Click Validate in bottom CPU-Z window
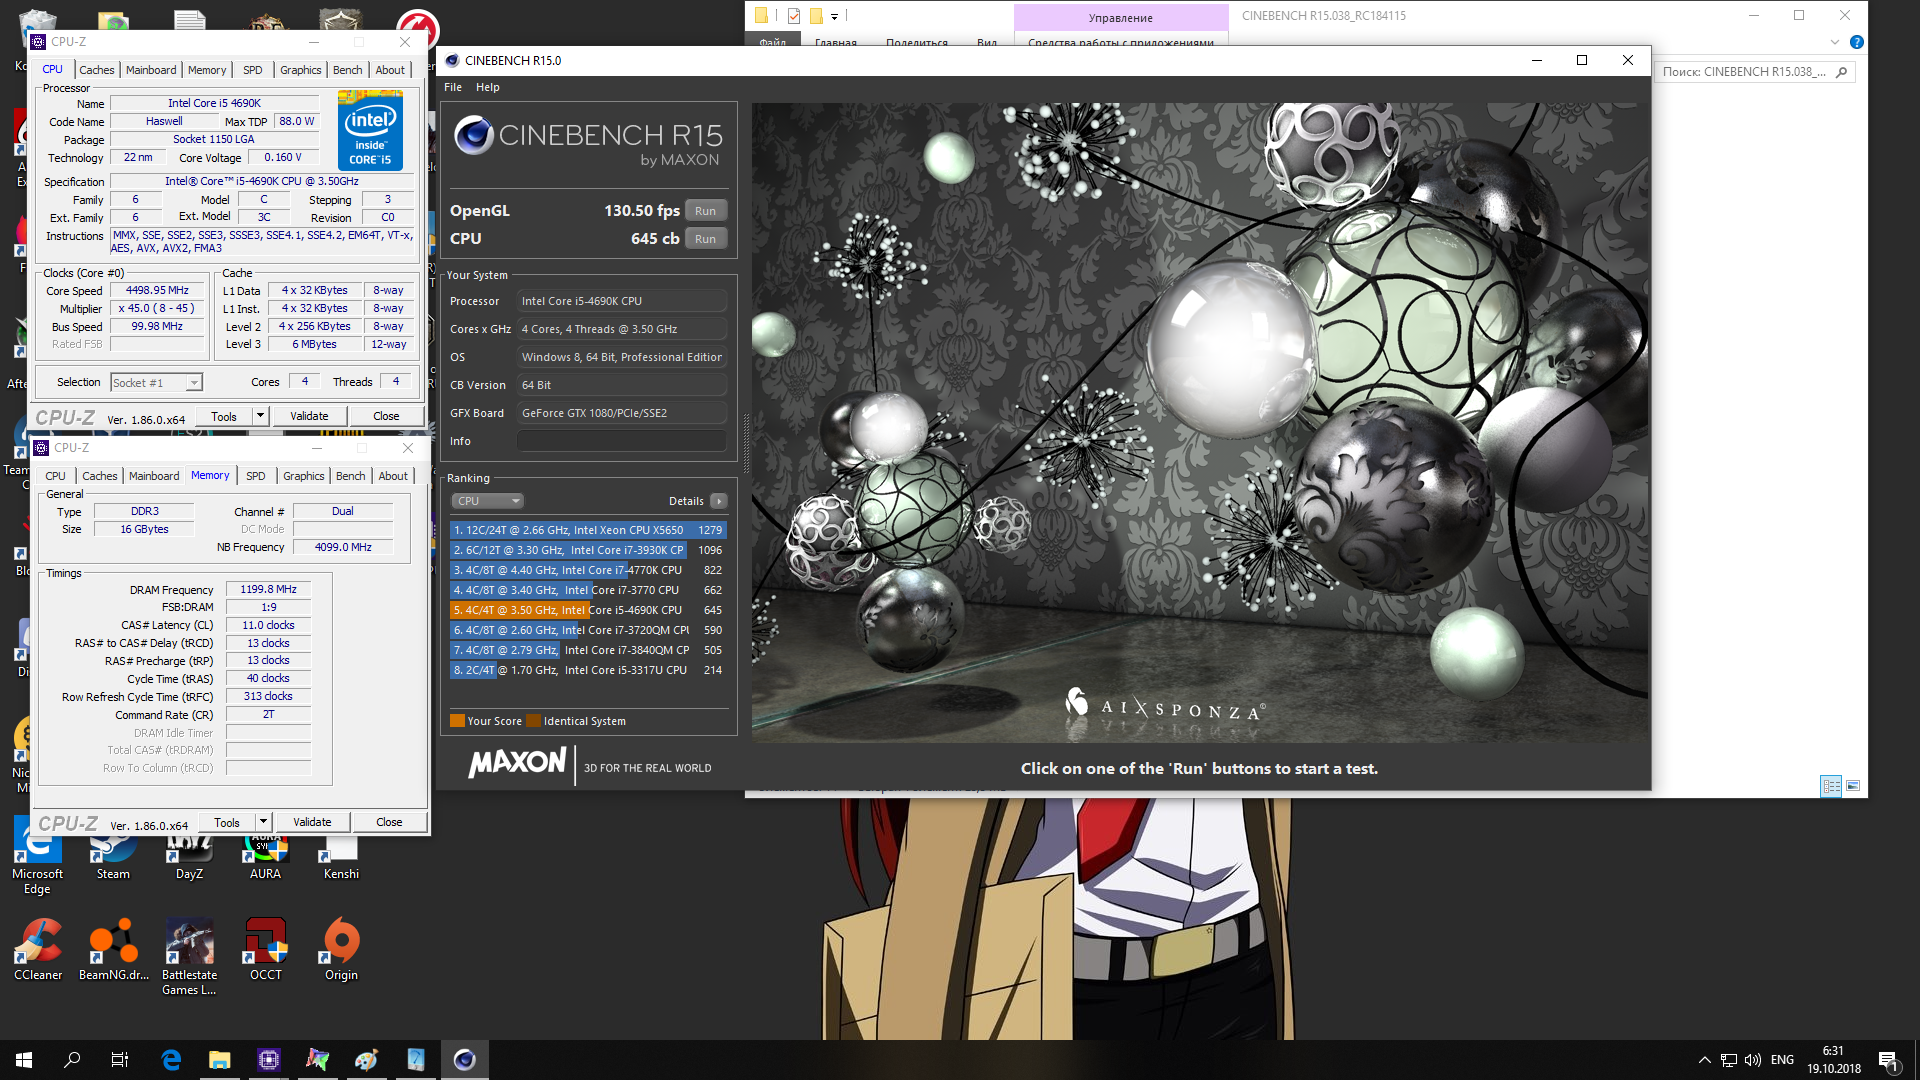 312,822
